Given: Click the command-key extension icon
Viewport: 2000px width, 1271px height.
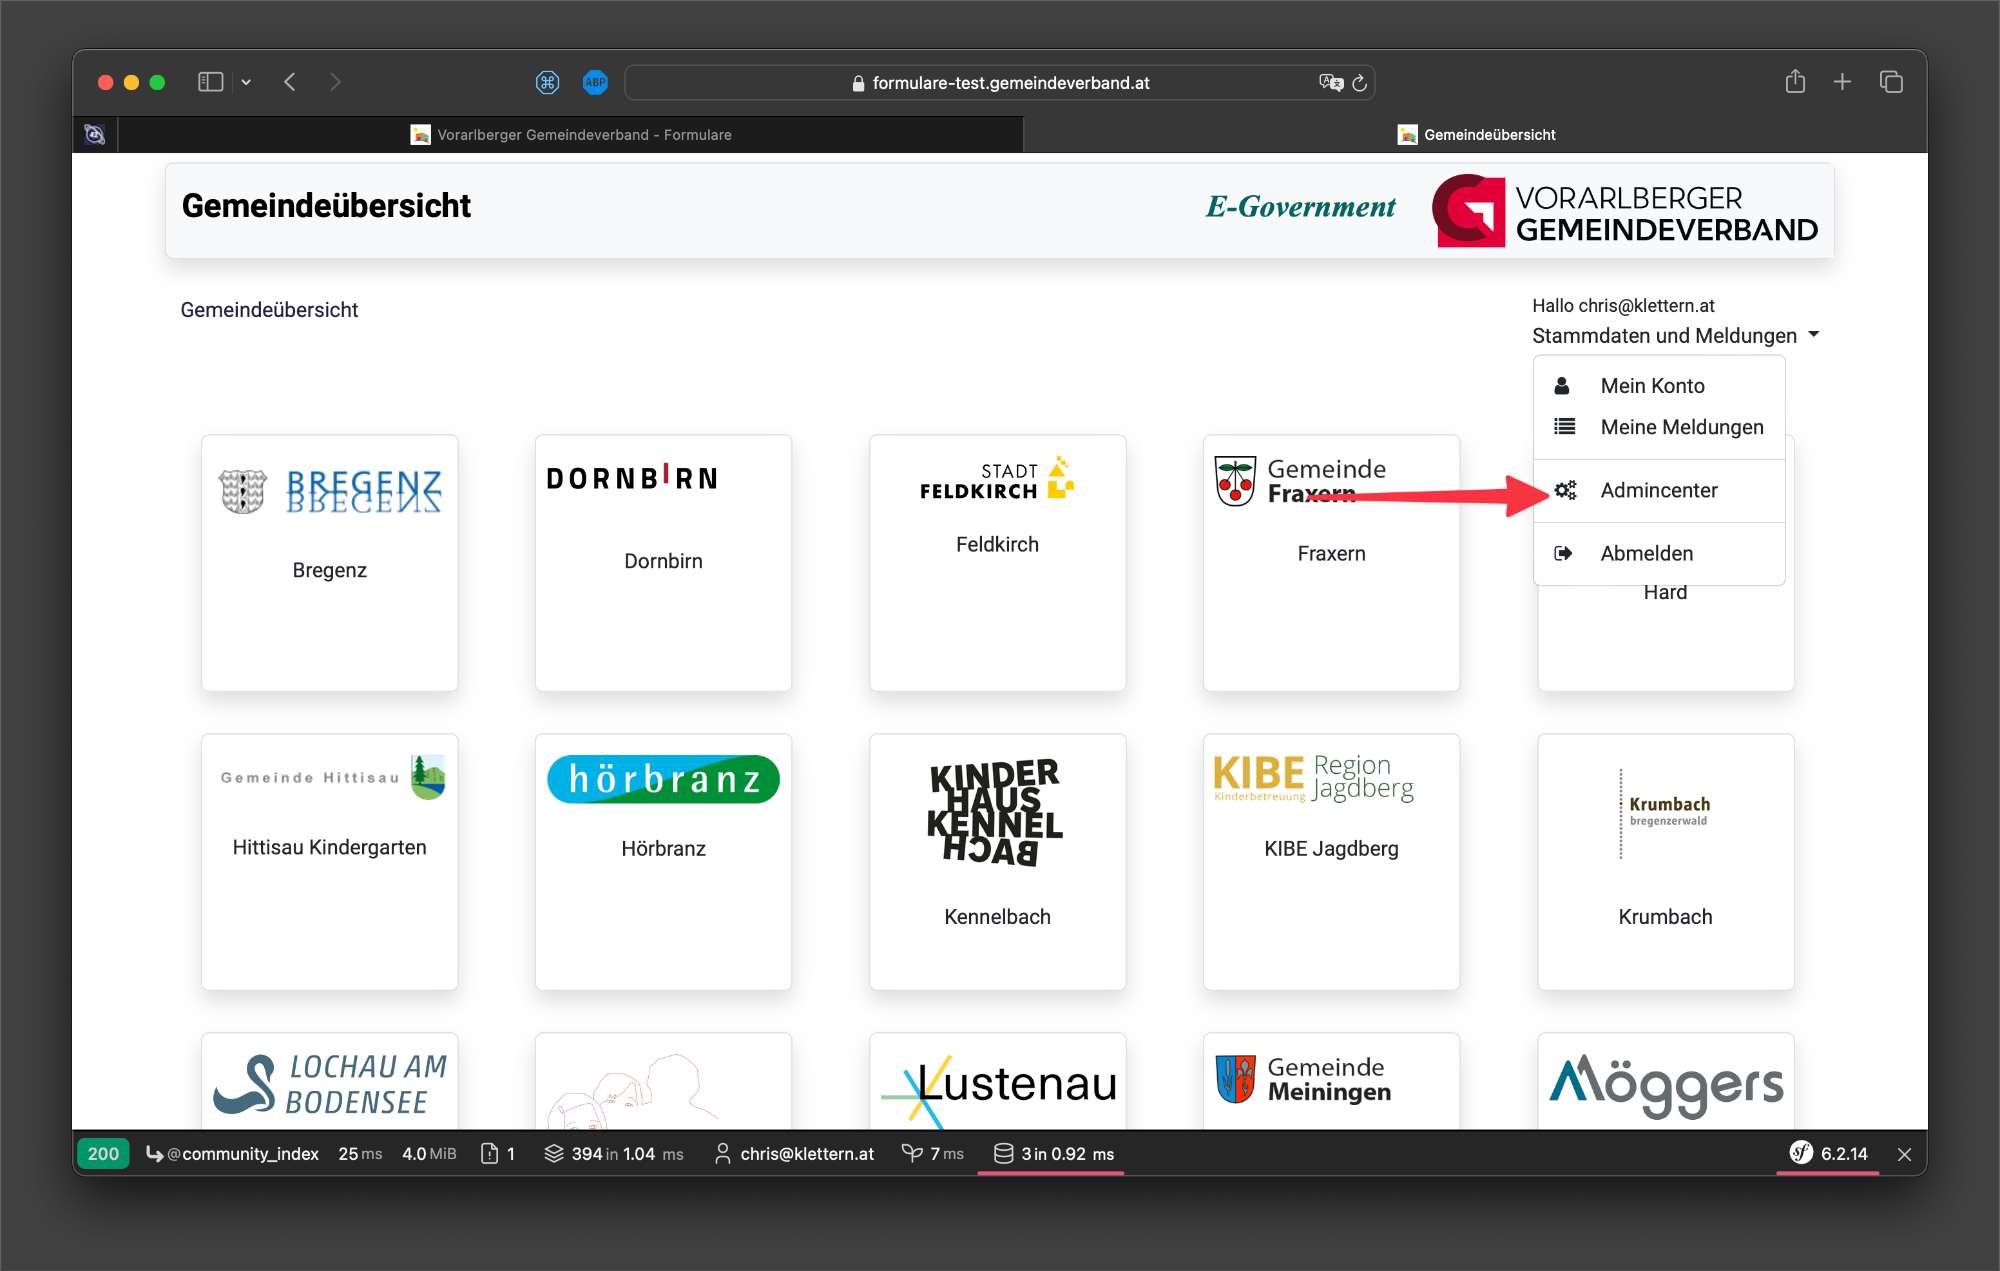Looking at the screenshot, I should coord(547,82).
